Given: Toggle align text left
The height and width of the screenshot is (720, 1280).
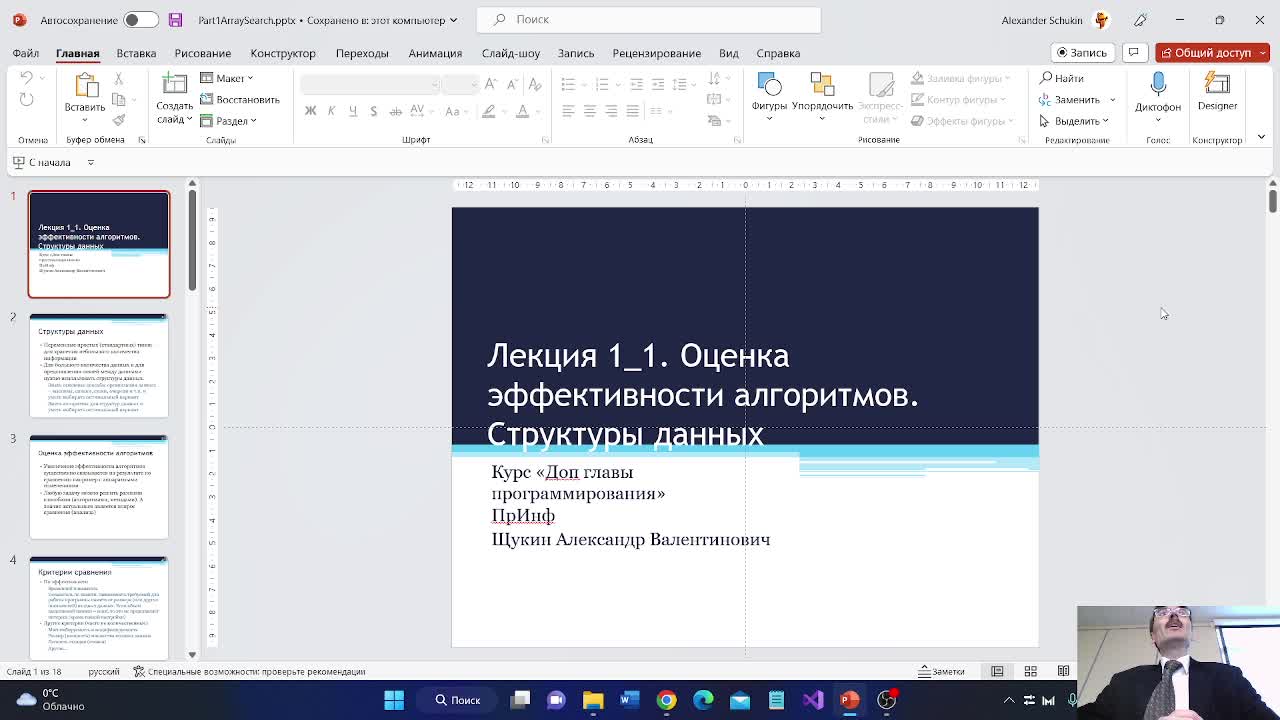Looking at the screenshot, I should click(568, 111).
